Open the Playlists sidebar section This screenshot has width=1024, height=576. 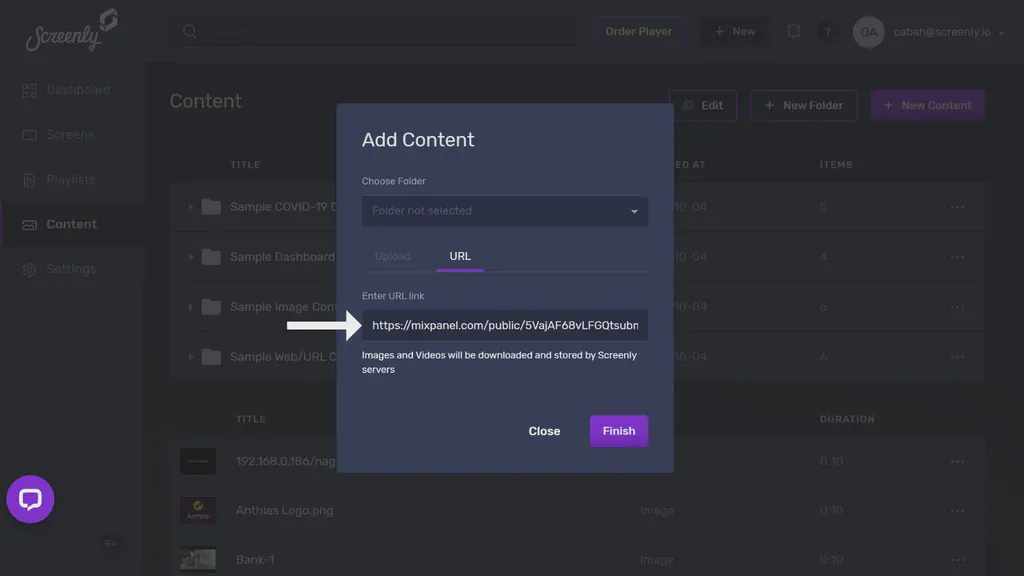75,179
